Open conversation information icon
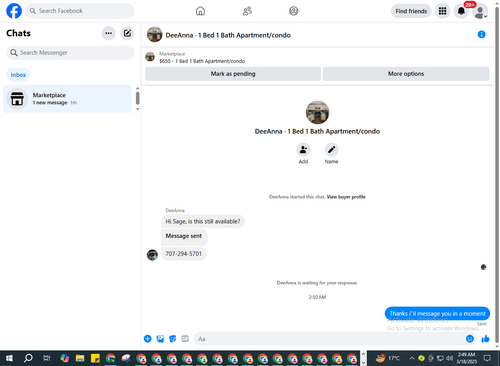Screen dimensions: 500x366 tap(481, 34)
